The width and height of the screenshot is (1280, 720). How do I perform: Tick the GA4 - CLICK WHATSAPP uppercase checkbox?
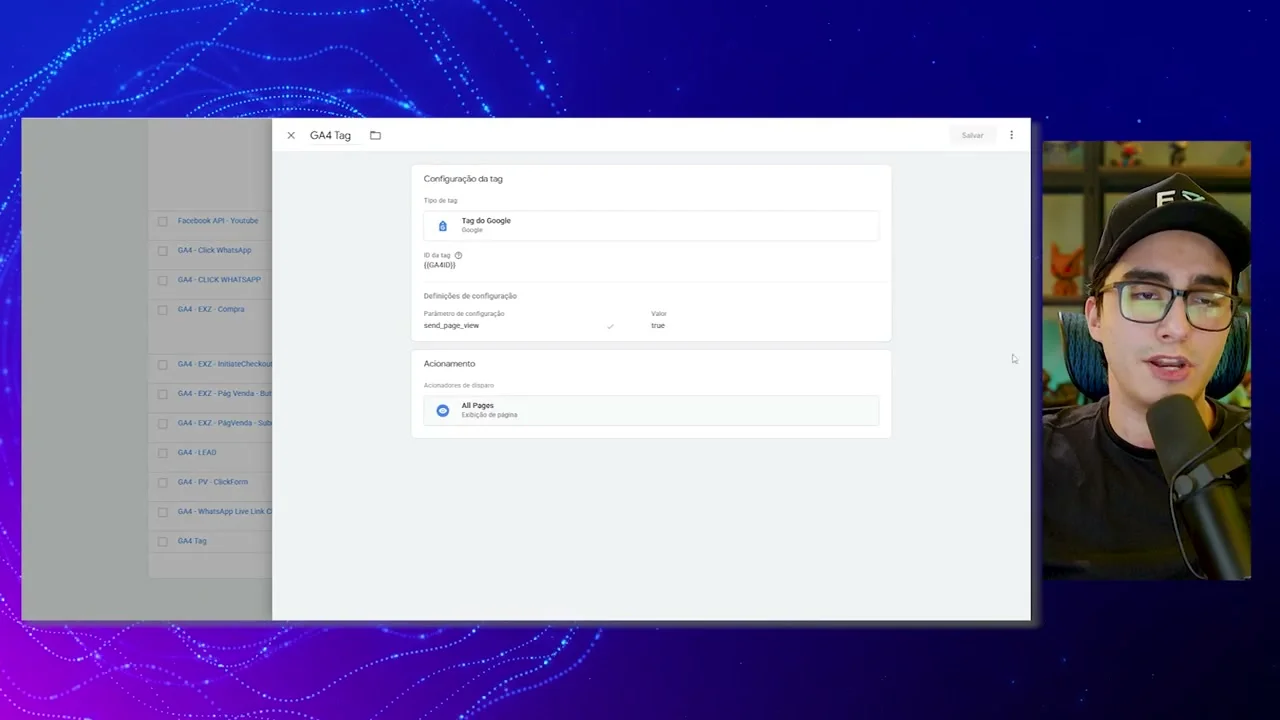point(163,280)
